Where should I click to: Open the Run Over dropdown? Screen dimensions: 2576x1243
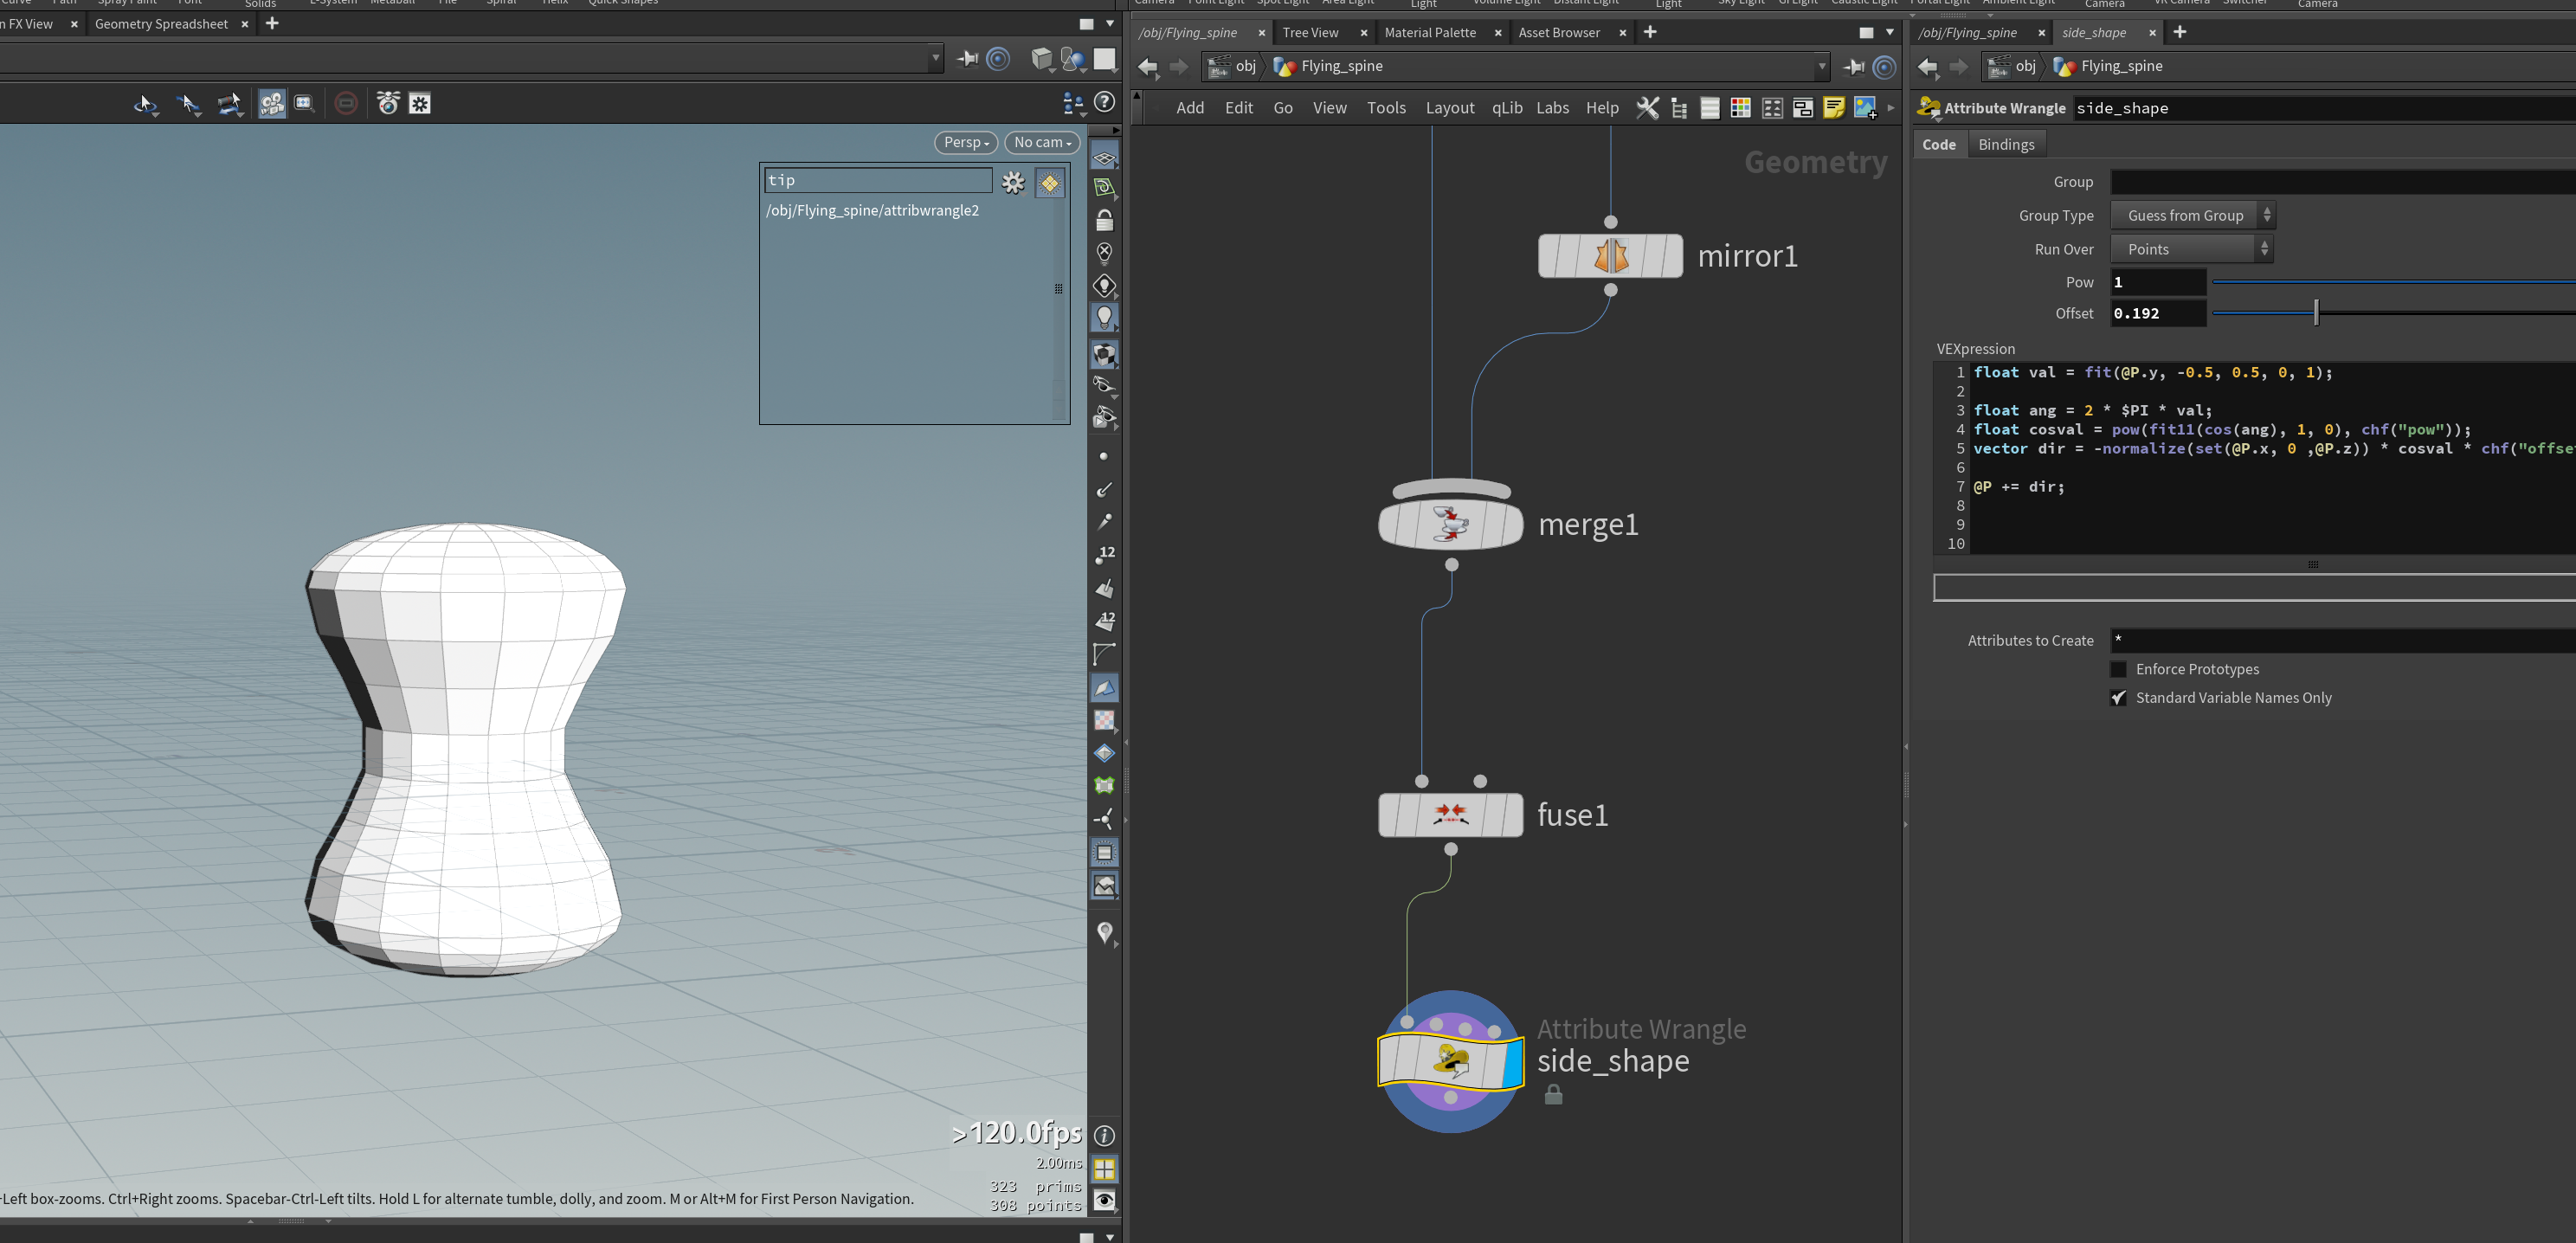coord(2192,249)
